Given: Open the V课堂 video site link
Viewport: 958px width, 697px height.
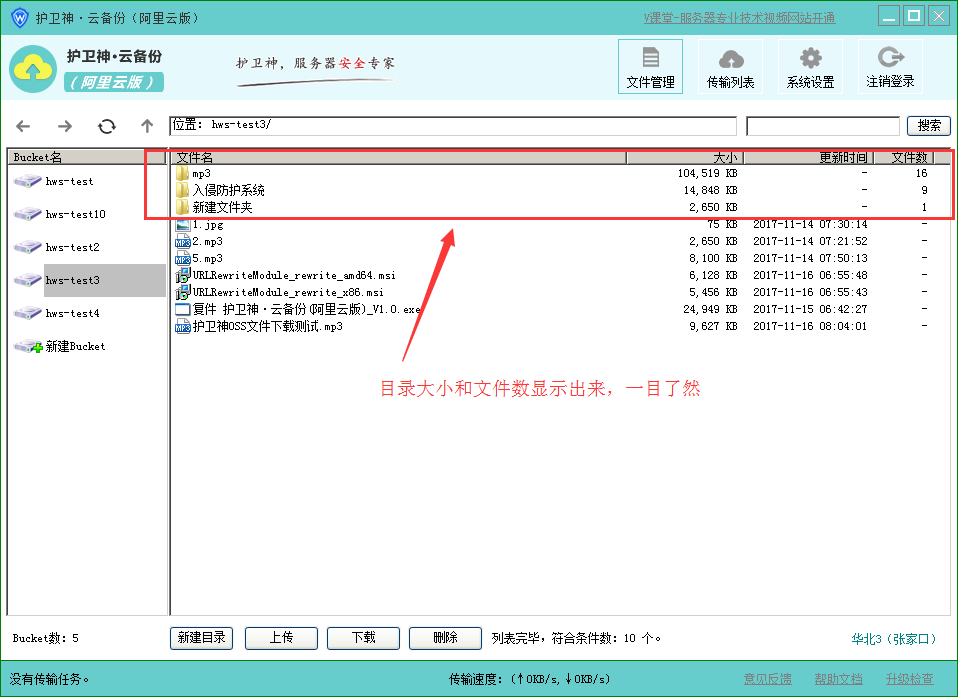Looking at the screenshot, I should coord(739,18).
